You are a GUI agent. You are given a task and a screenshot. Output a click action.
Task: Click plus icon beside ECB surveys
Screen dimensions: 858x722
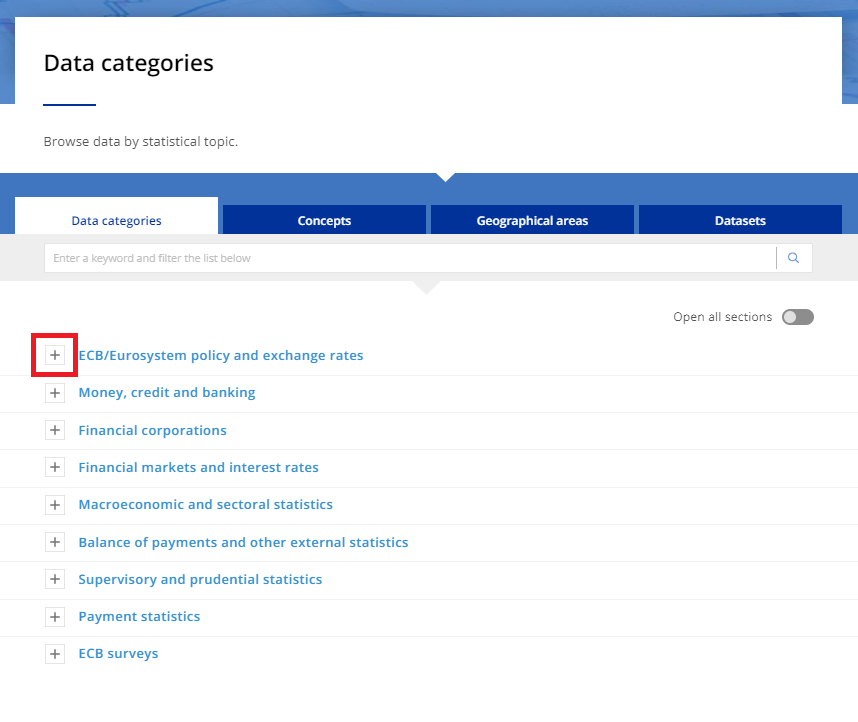(x=55, y=654)
